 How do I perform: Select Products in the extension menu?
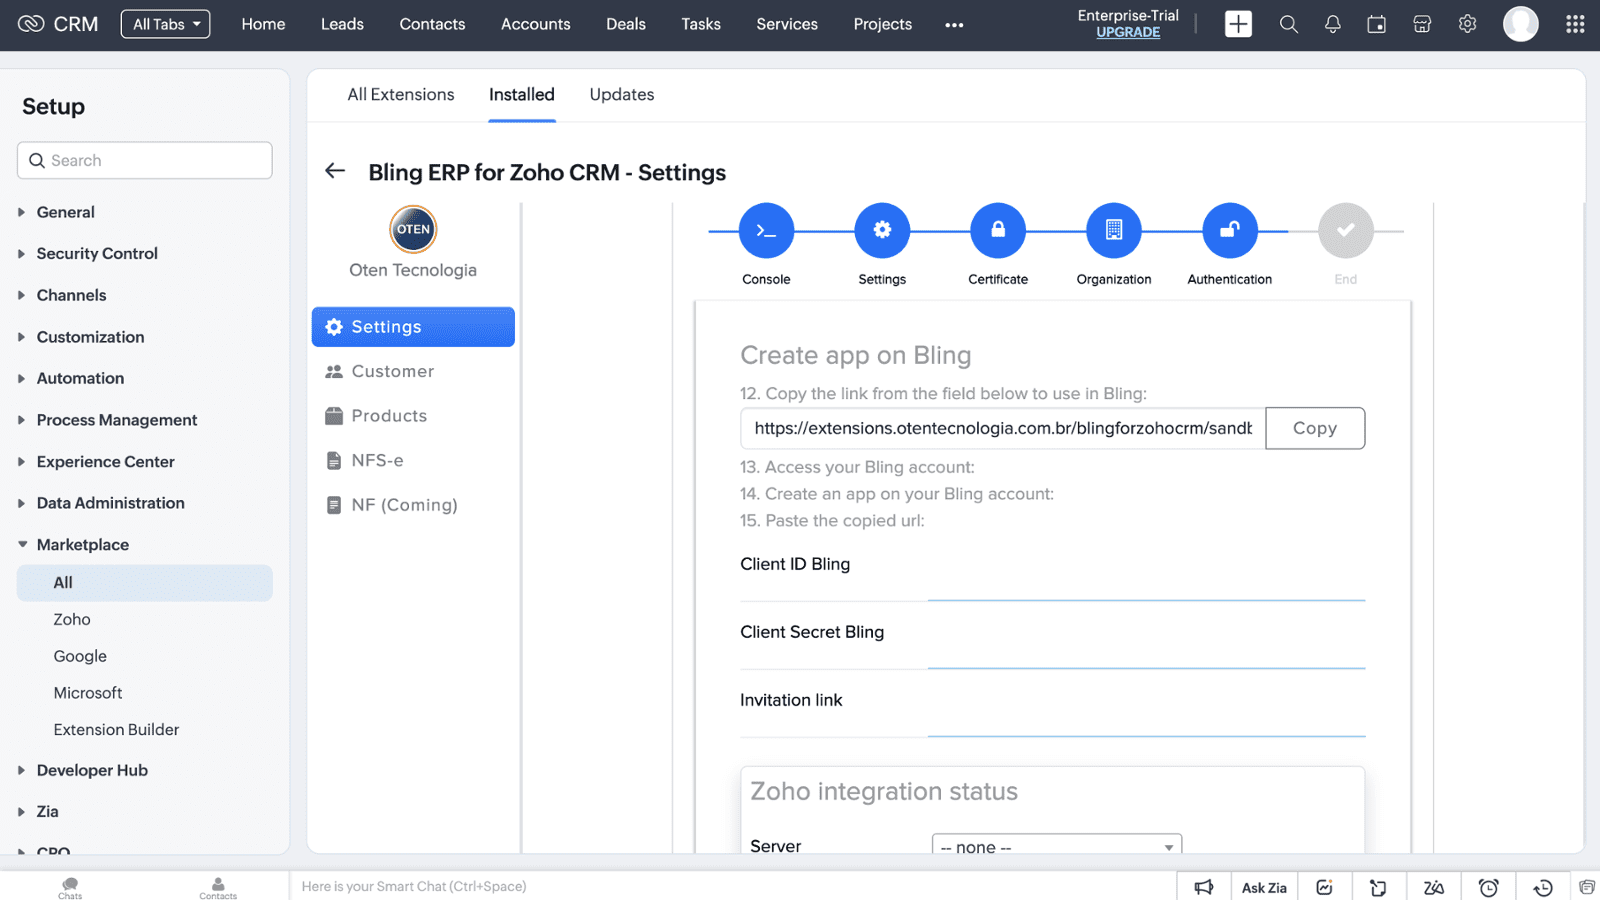pos(389,416)
